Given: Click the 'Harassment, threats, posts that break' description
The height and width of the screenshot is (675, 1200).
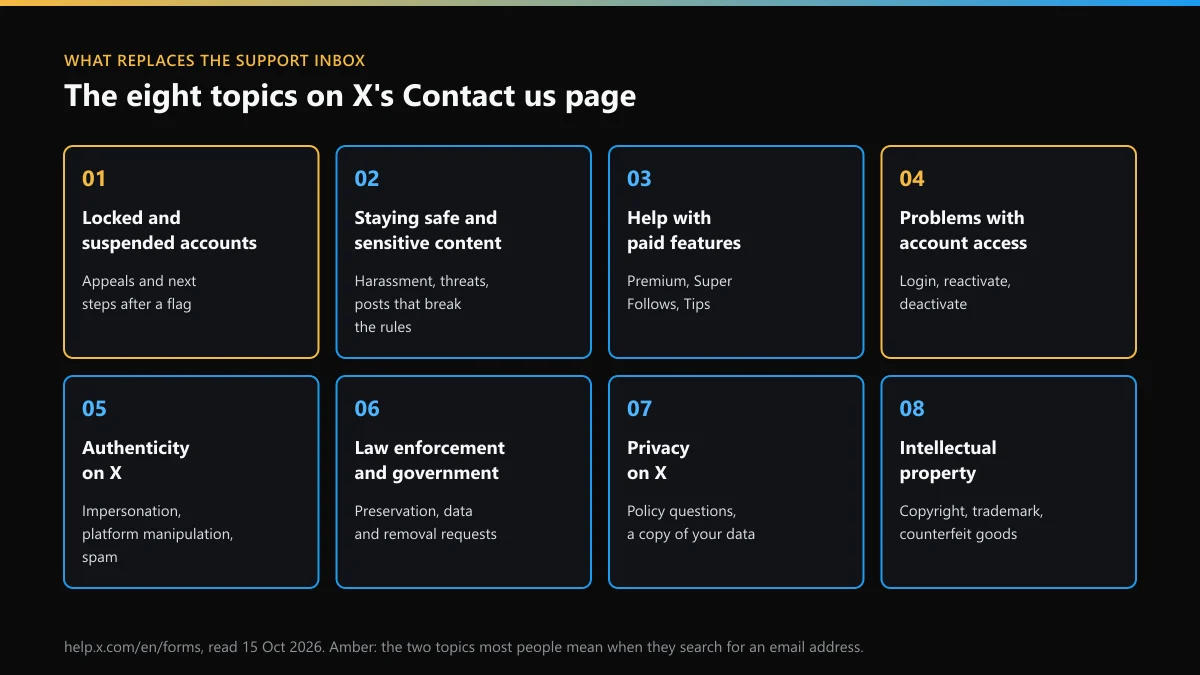Looking at the screenshot, I should (x=422, y=304).
